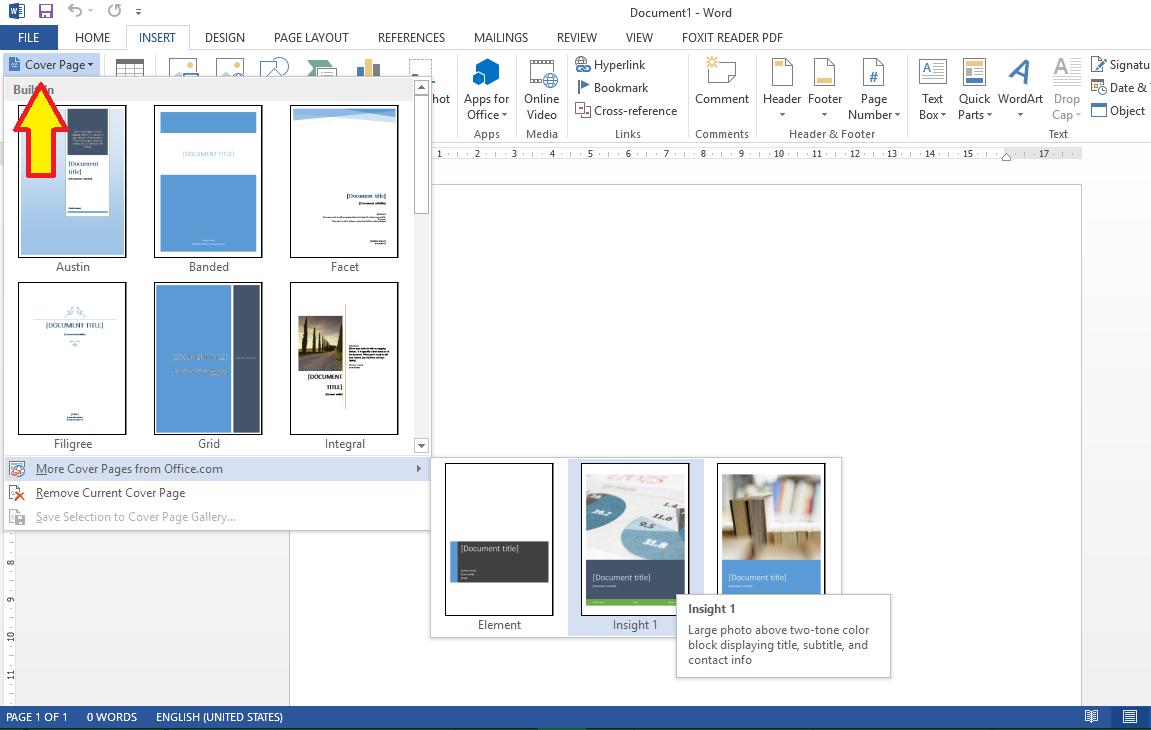Open More Cover Pages from Office.com submenu
The height and width of the screenshot is (730, 1151).
click(x=129, y=469)
